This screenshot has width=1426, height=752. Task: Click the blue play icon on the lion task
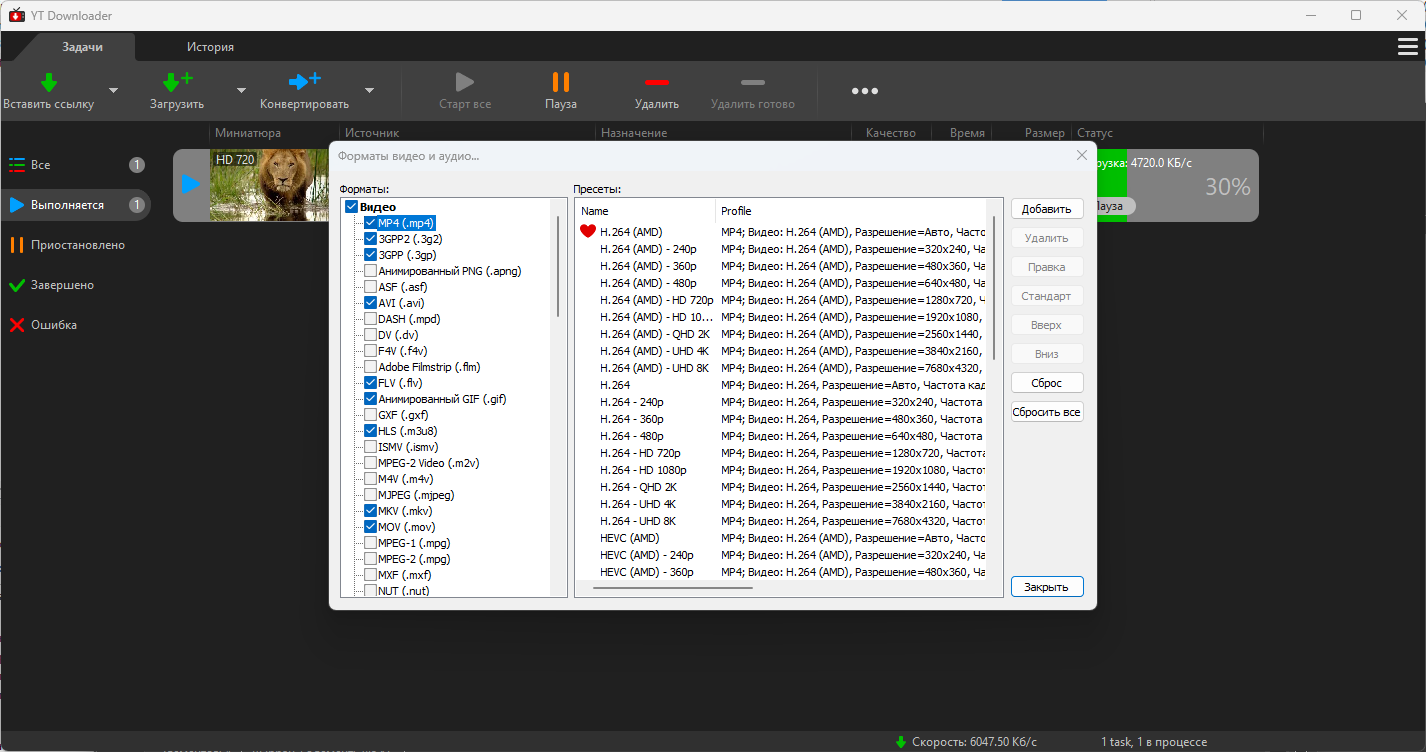(191, 185)
